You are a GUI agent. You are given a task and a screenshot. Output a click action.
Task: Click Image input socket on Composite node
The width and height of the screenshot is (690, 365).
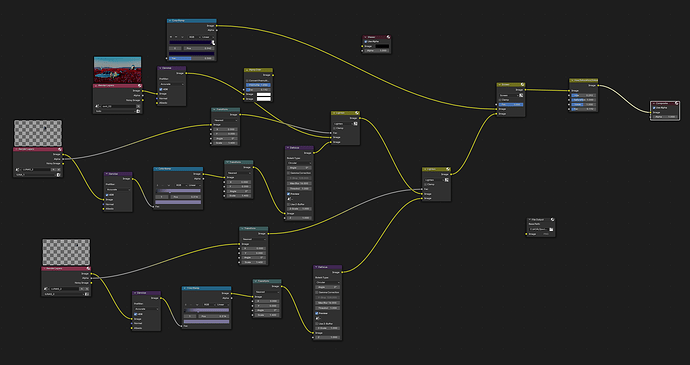click(650, 112)
